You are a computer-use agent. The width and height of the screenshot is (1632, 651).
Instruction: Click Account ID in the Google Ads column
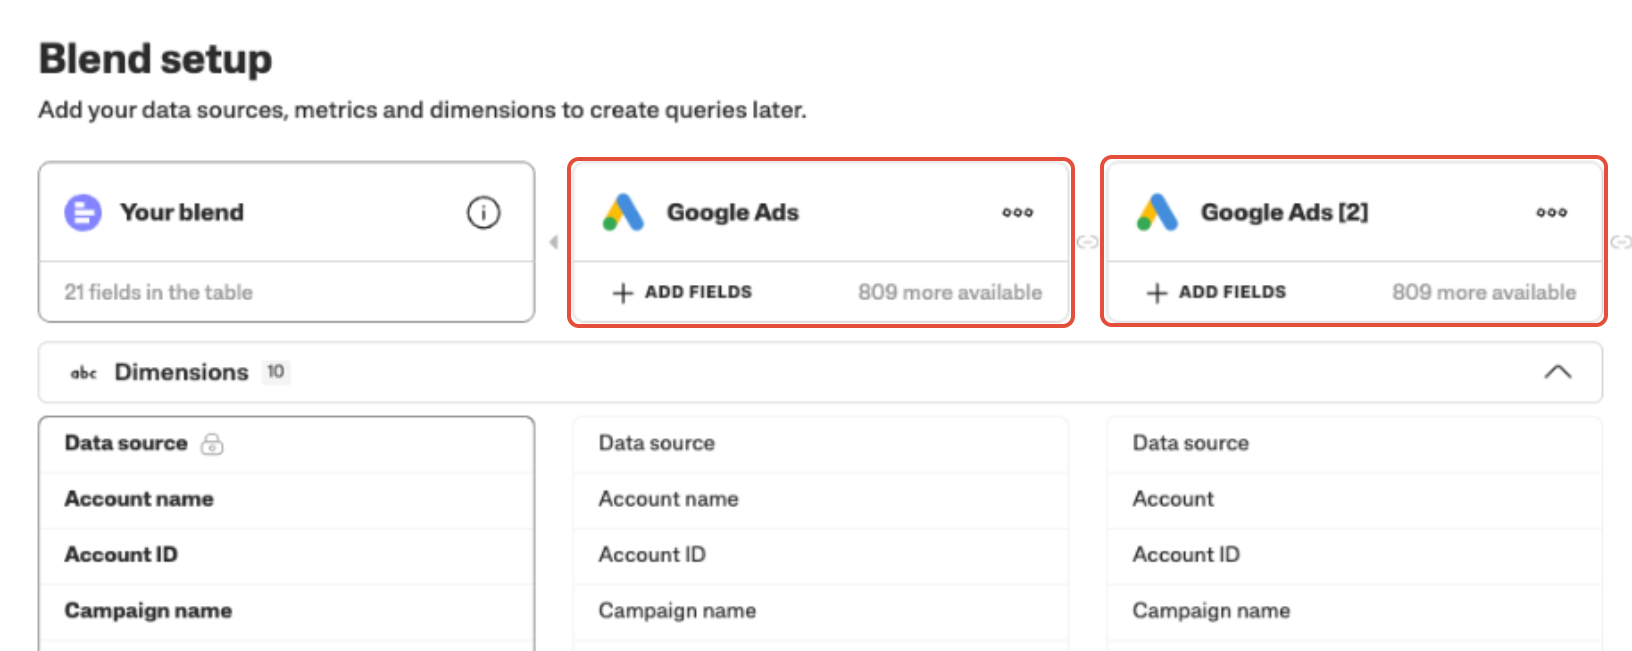point(820,555)
